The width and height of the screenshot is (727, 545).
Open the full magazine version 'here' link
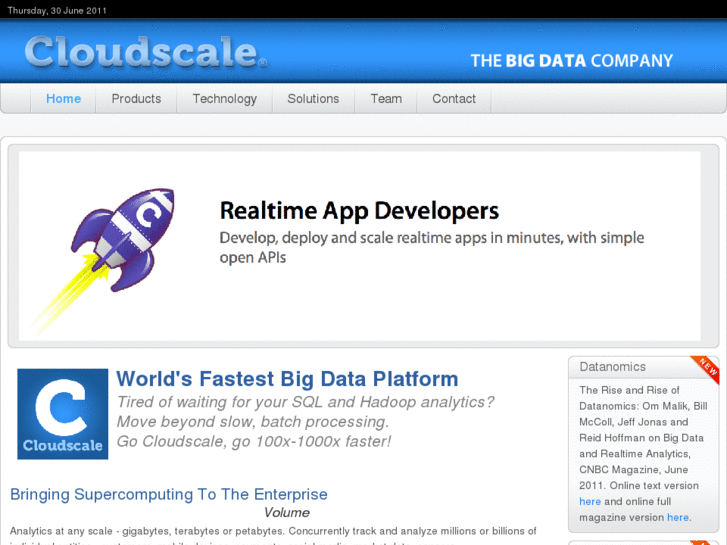coord(678,517)
